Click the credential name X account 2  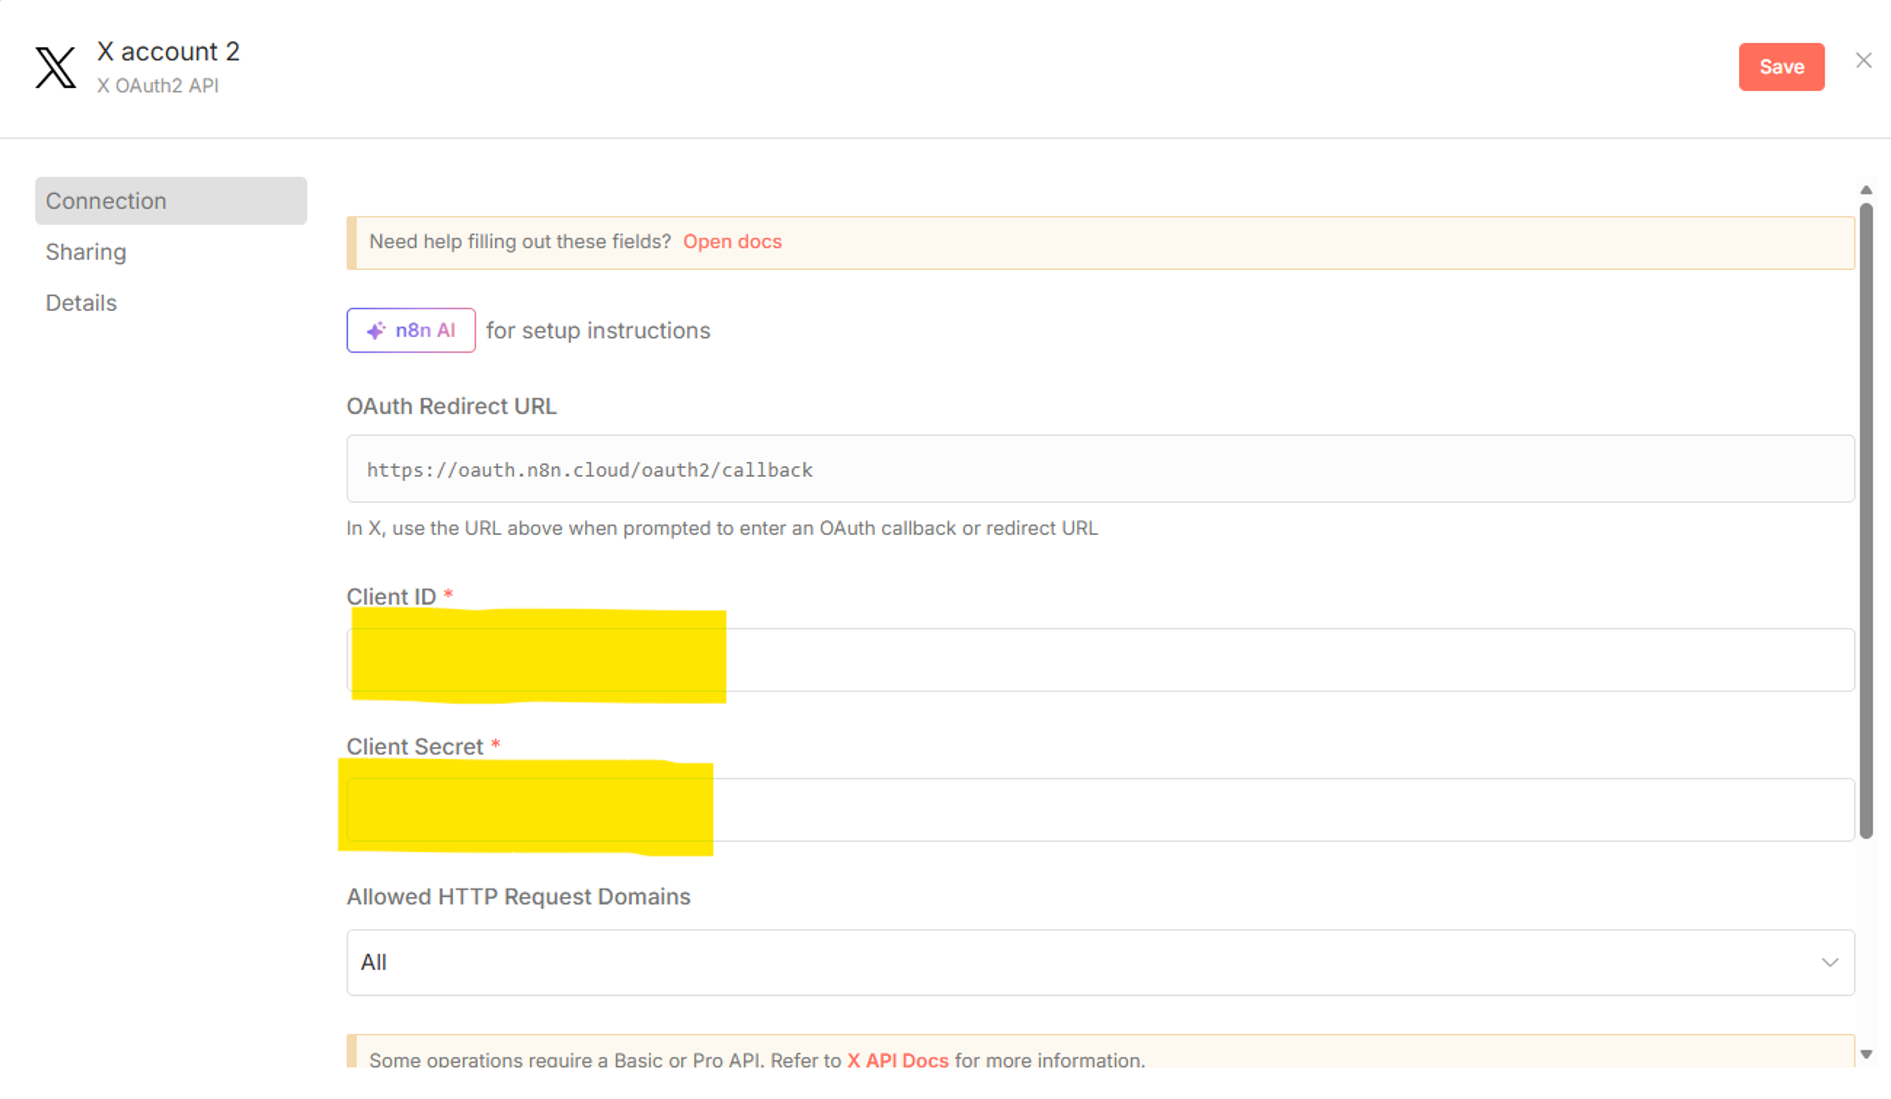168,51
